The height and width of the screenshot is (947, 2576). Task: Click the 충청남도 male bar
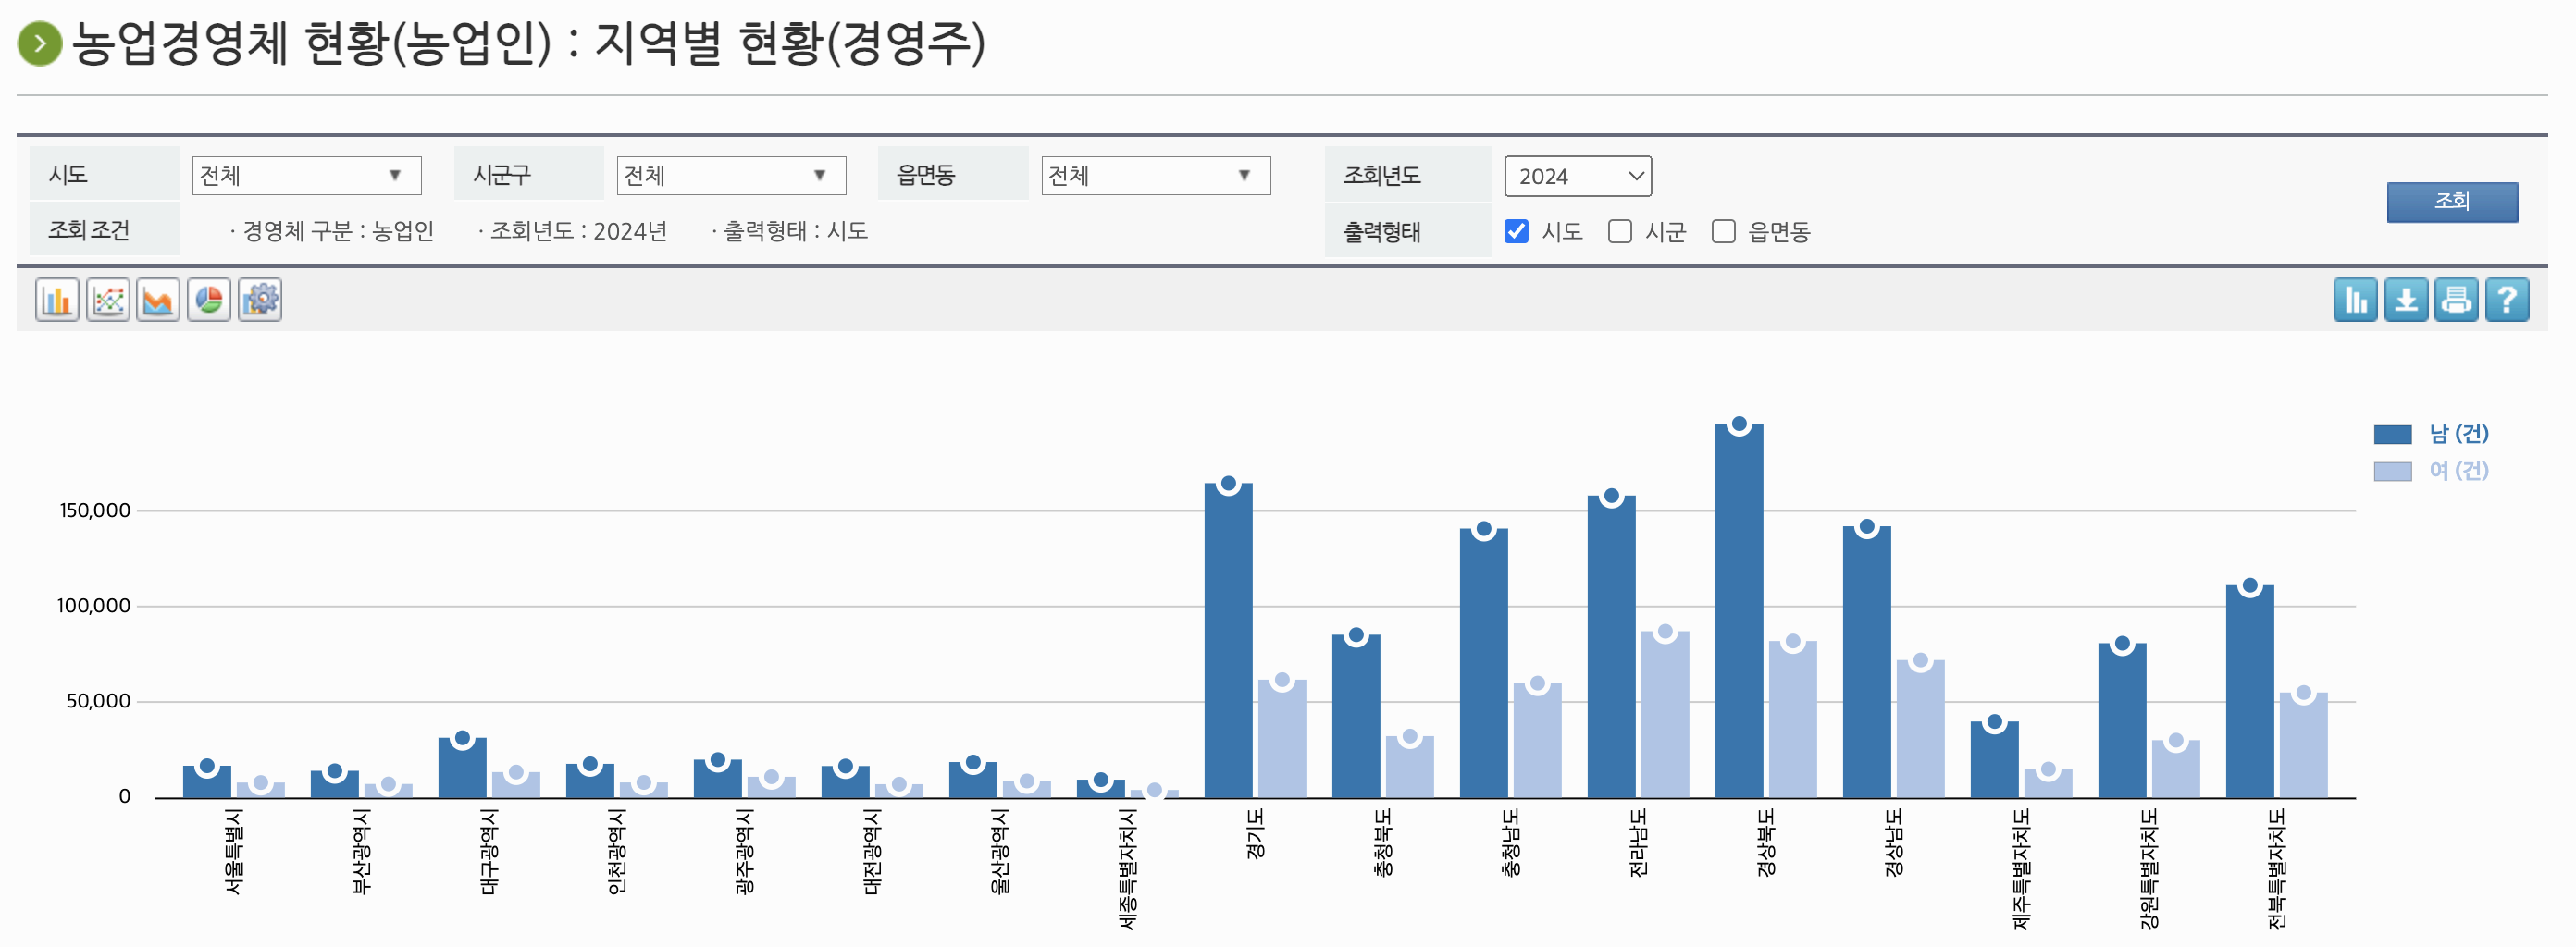click(x=1484, y=663)
